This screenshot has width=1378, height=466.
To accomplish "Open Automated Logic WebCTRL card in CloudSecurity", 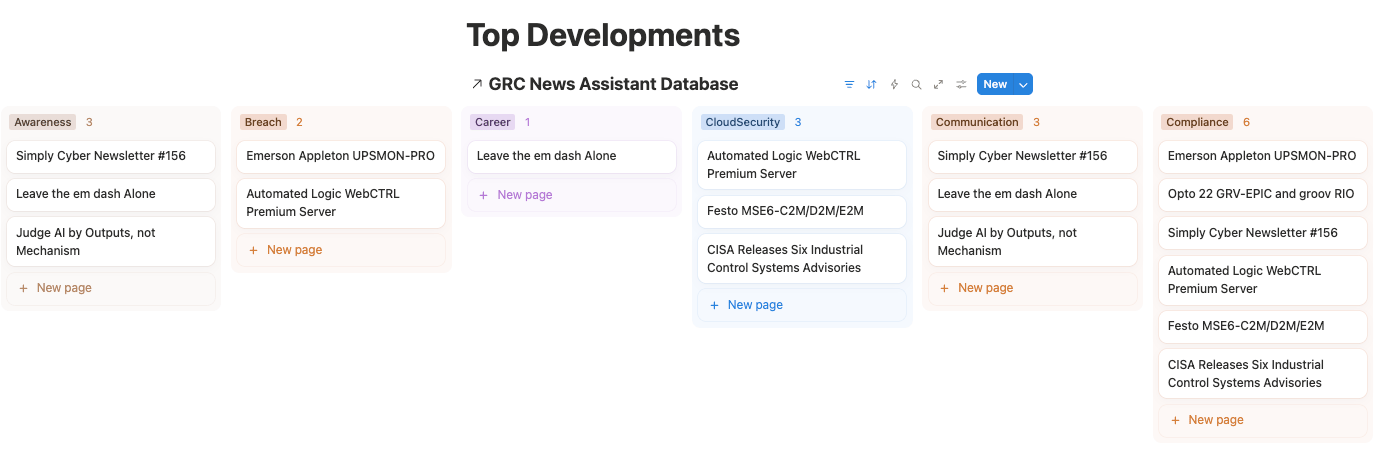I will [x=802, y=165].
